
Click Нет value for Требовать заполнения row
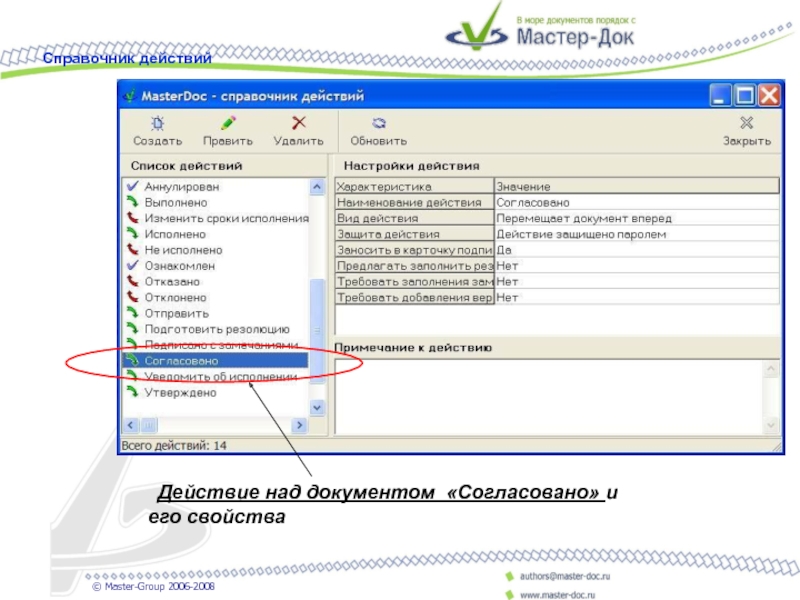click(637, 282)
